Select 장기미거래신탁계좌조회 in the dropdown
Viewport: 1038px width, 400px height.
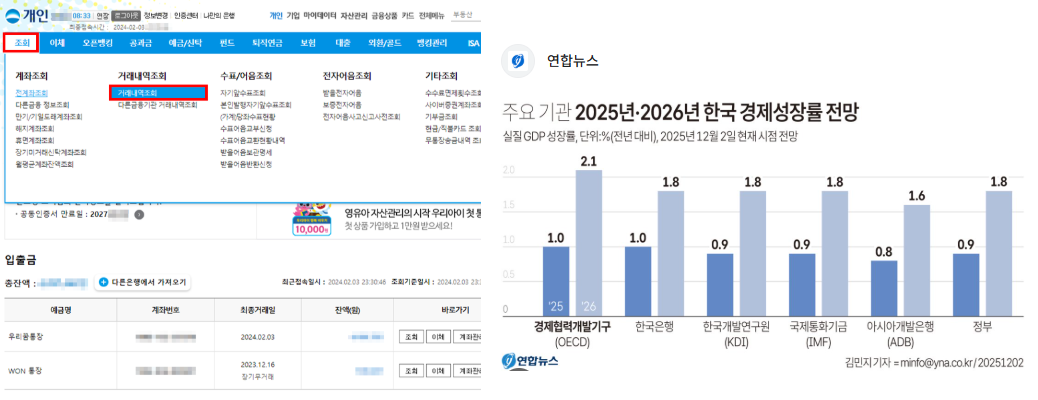click(50, 152)
